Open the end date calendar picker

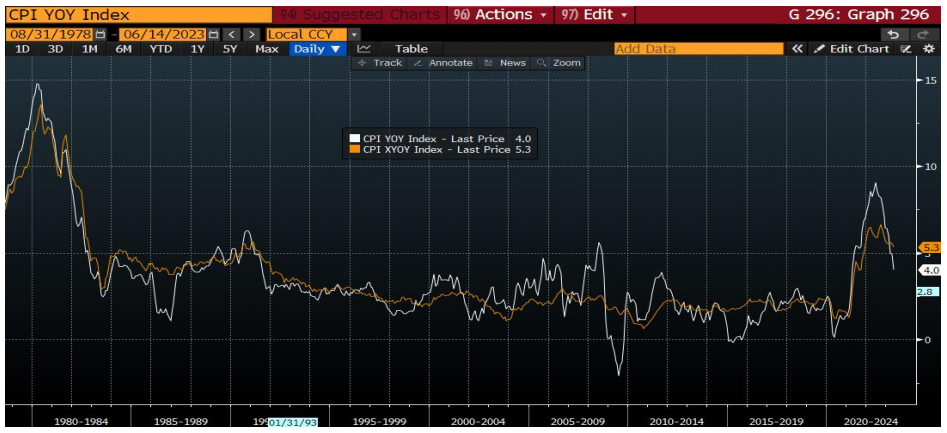pos(214,34)
